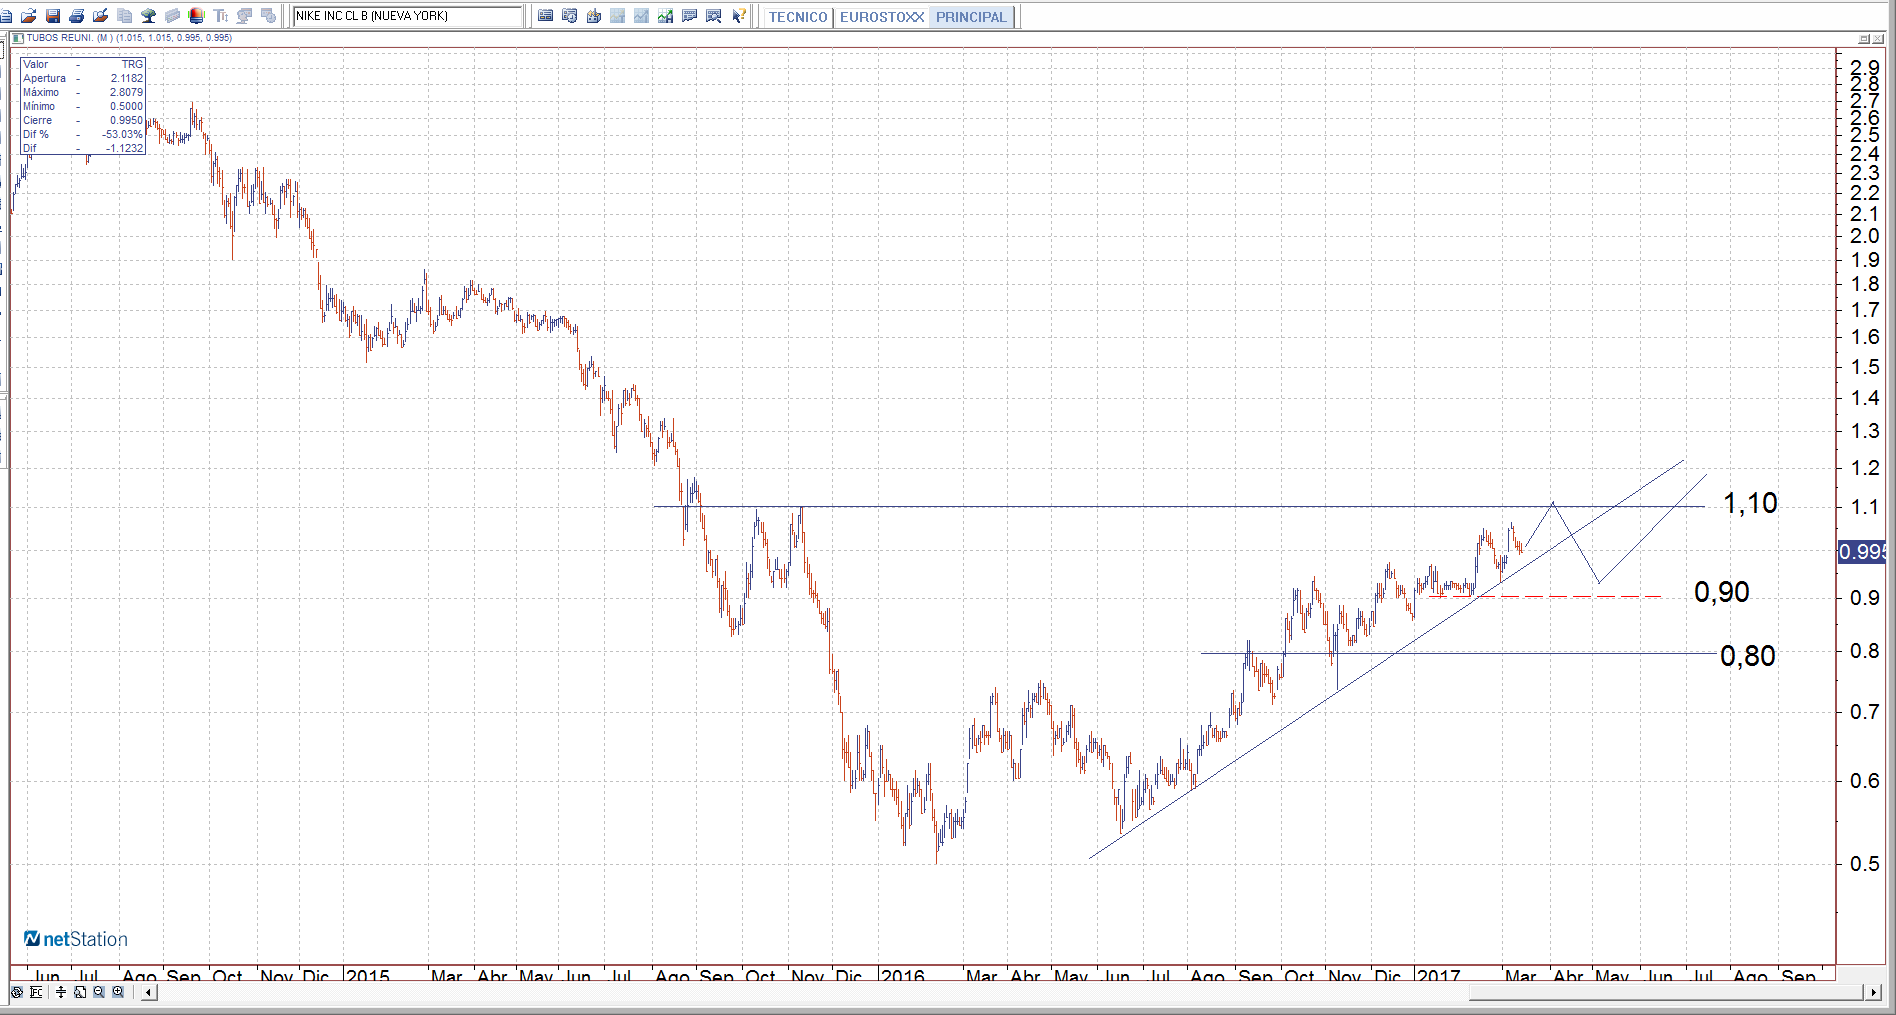The image size is (1896, 1015).
Task: Click the green chart indicator toolbar icon
Action: tap(665, 16)
